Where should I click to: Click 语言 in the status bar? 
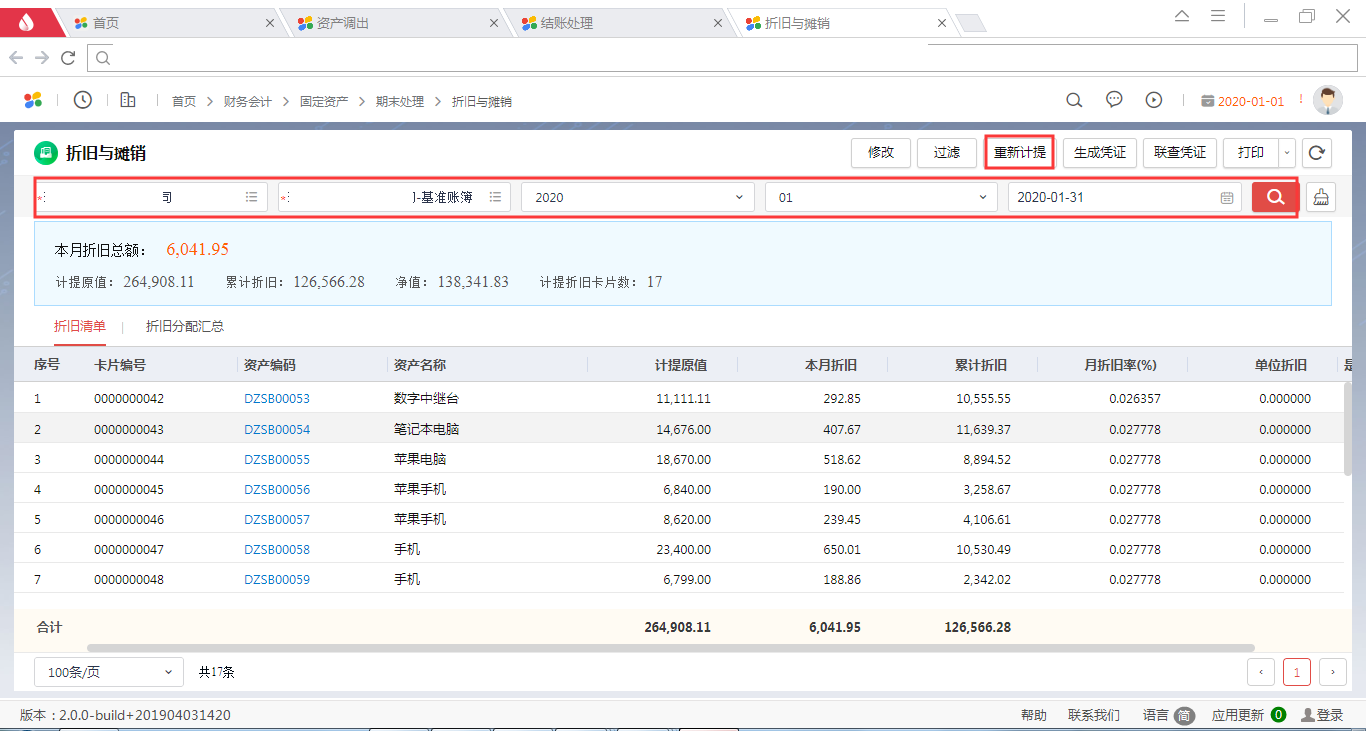point(1156,715)
